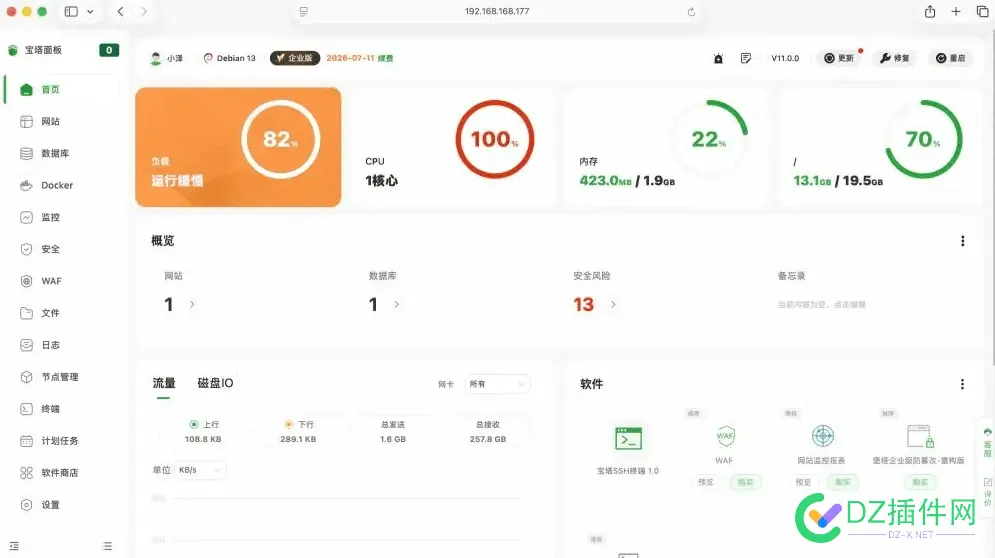
Task: Click the empty 备忘录 memo placeholder text
Action: pyautogui.click(x=822, y=305)
